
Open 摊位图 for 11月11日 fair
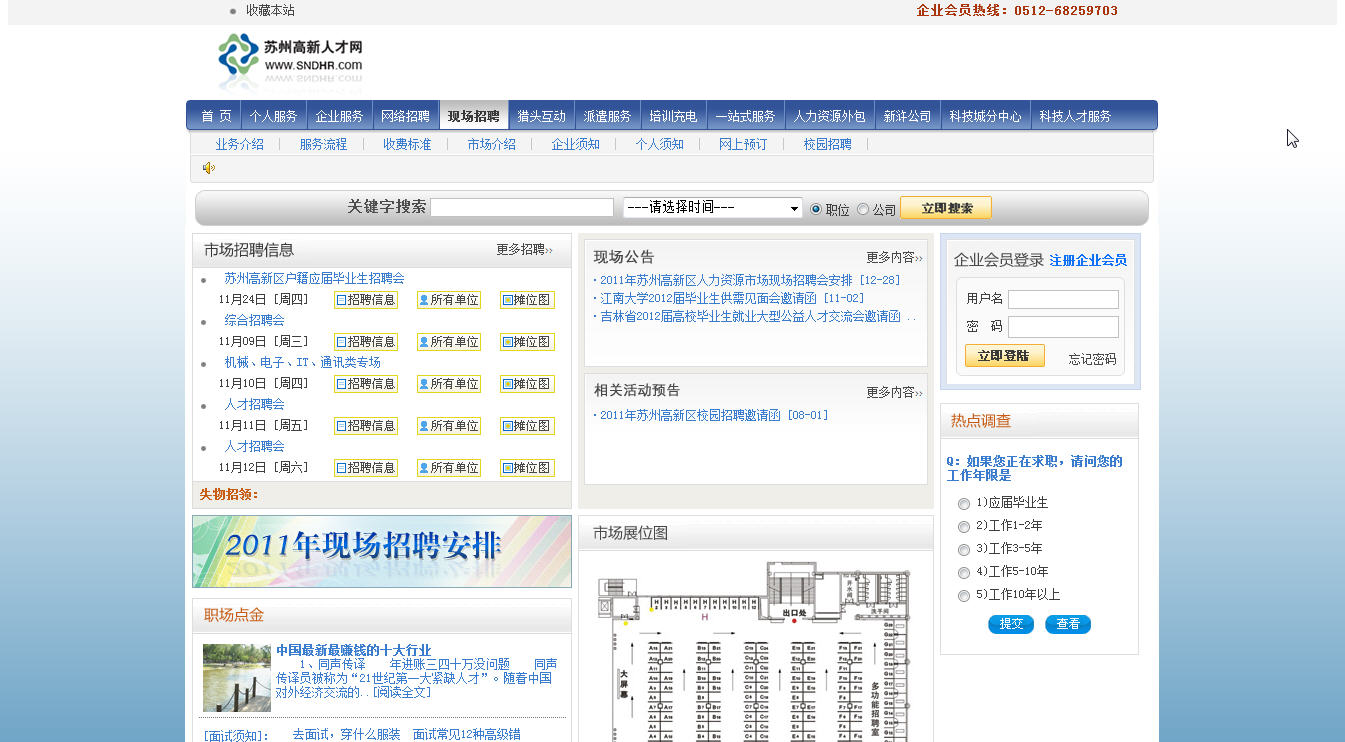pyautogui.click(x=527, y=426)
